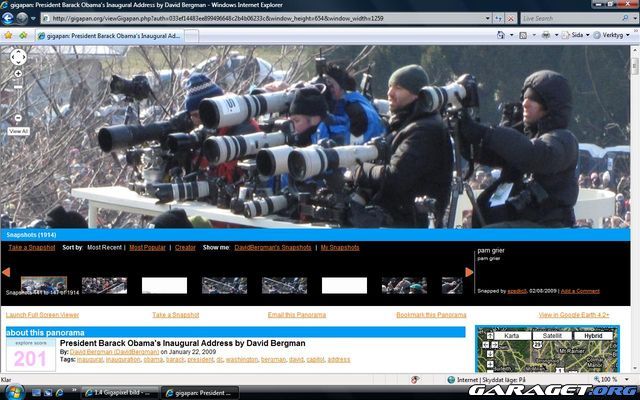Click the Favorites star icon
The image size is (640, 400).
[8, 35]
